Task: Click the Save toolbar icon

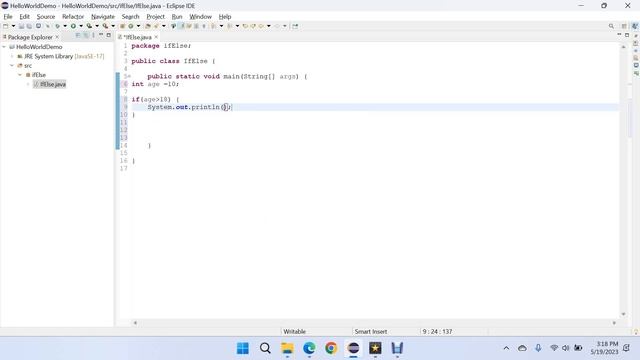Action: [21, 26]
